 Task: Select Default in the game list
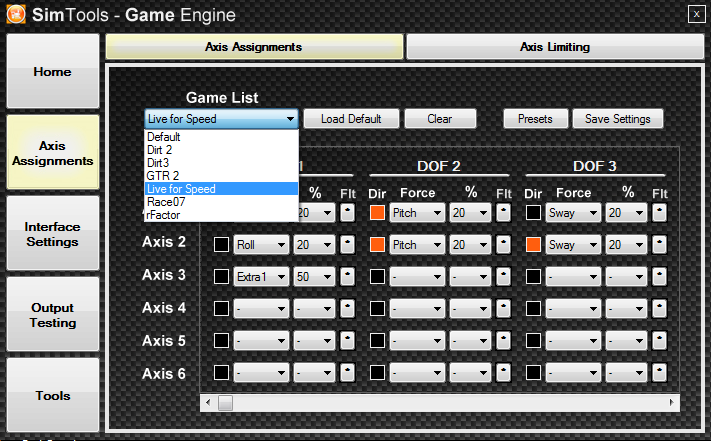pos(221,136)
